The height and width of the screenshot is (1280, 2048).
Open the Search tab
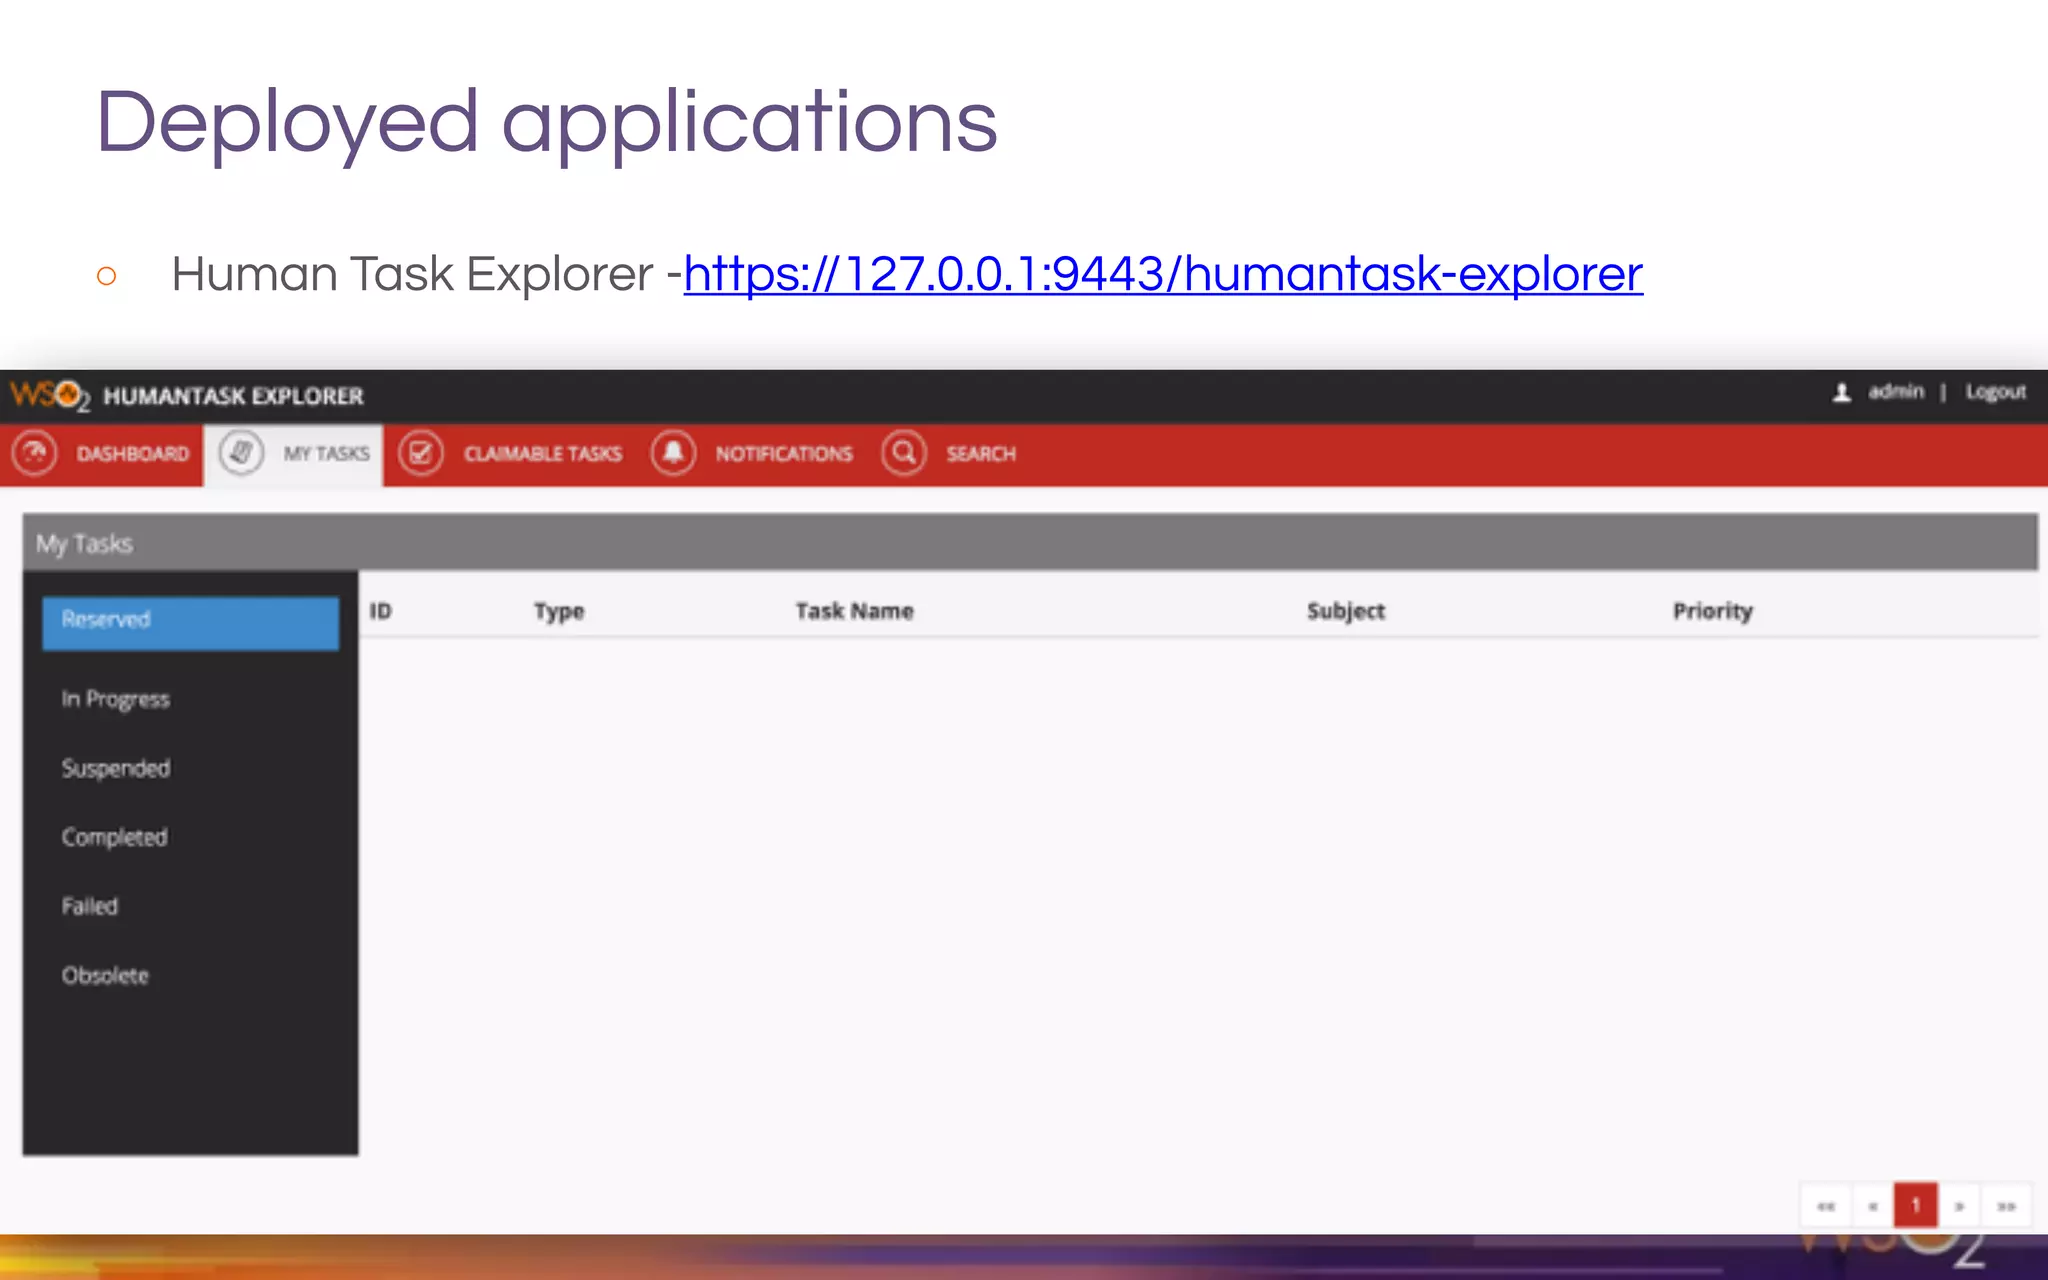coord(949,454)
